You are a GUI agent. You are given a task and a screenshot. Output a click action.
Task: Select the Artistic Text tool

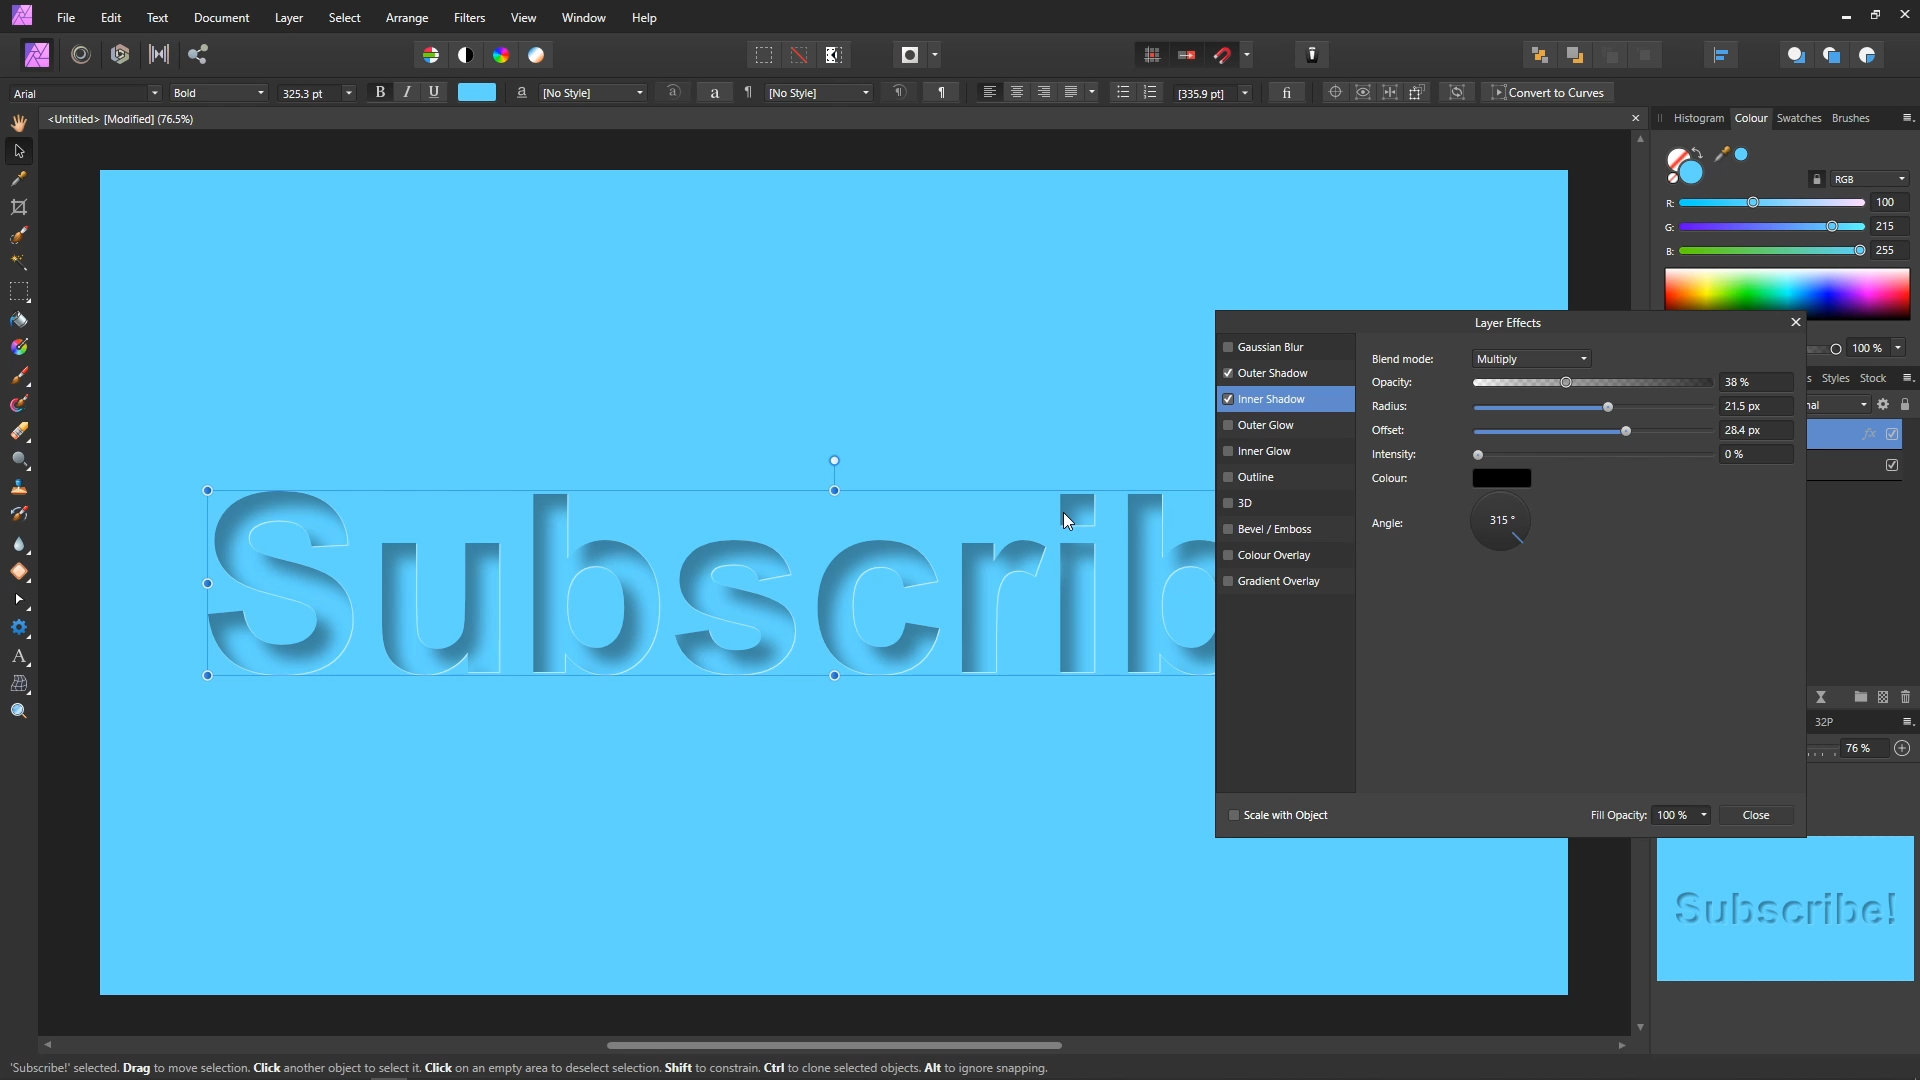click(x=19, y=657)
